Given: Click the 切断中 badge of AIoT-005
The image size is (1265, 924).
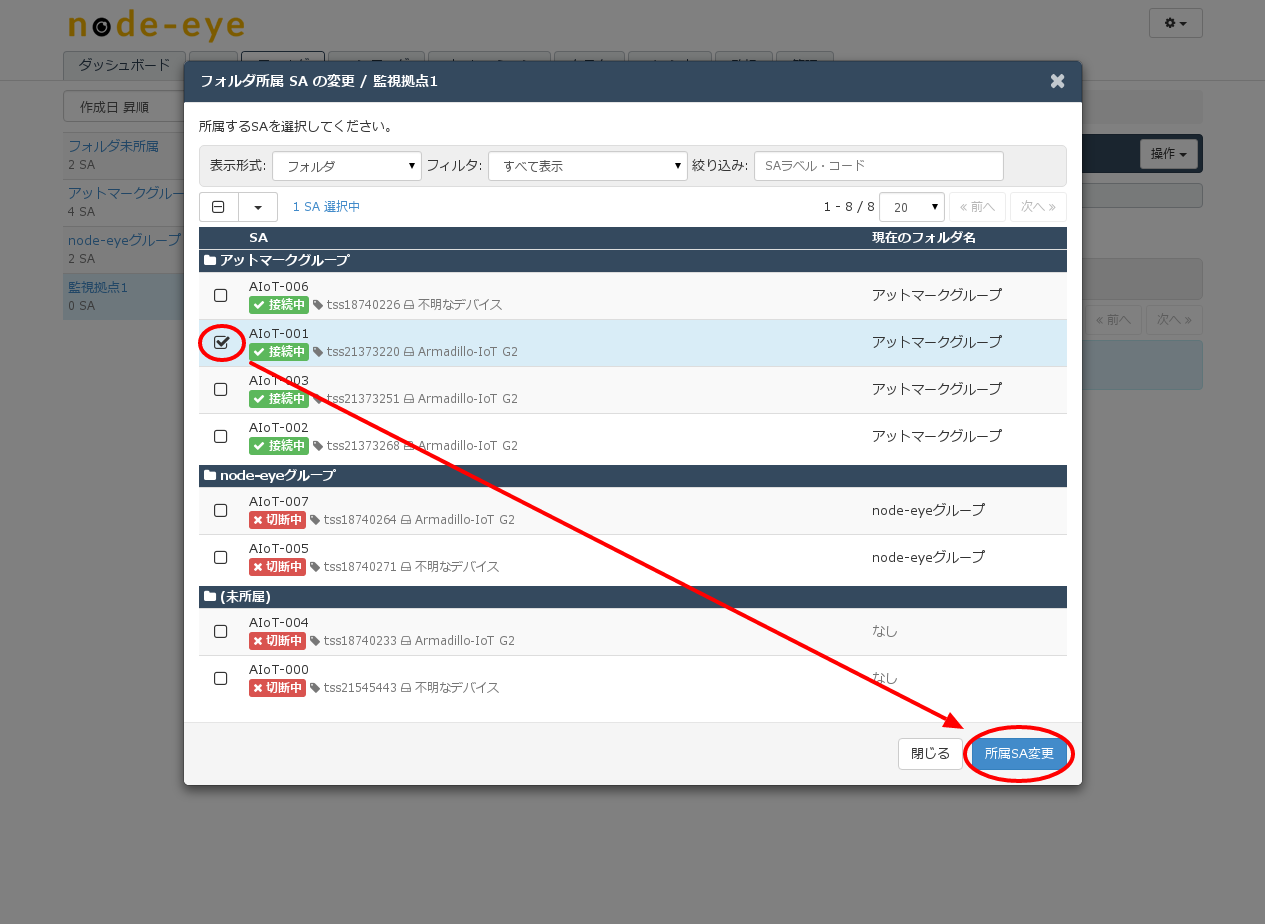Looking at the screenshot, I should tap(277, 567).
